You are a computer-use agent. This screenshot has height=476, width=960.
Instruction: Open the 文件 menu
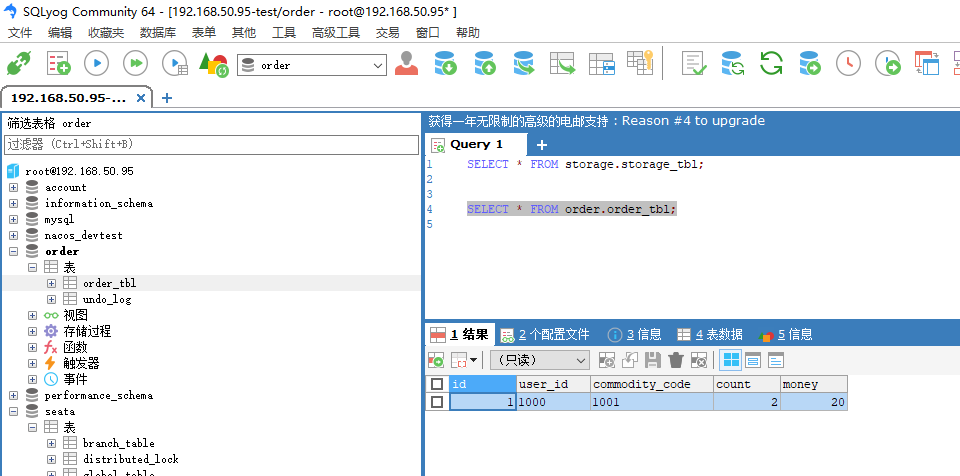pos(20,33)
